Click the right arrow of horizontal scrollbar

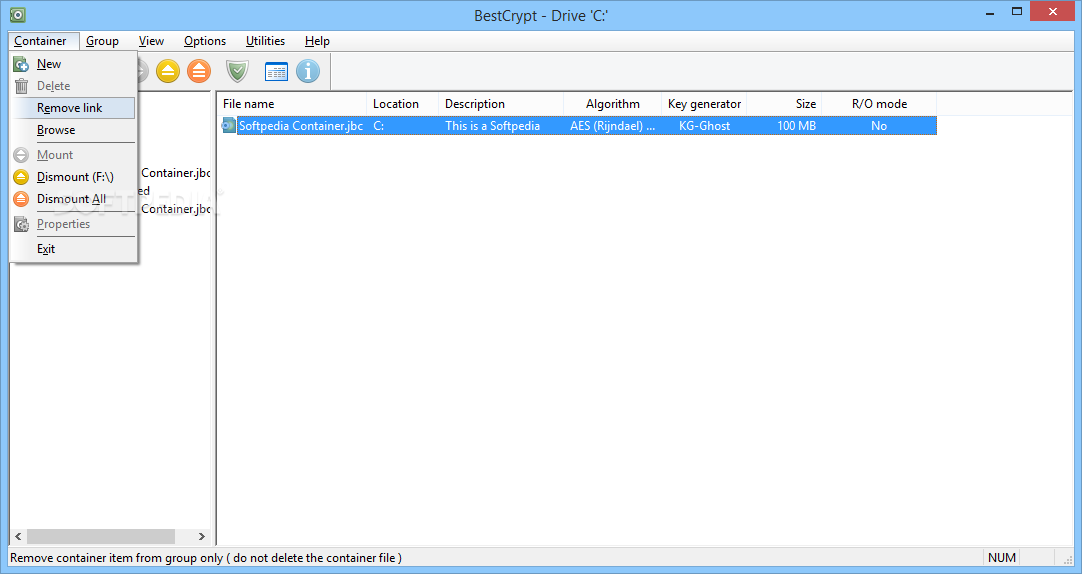click(x=201, y=536)
